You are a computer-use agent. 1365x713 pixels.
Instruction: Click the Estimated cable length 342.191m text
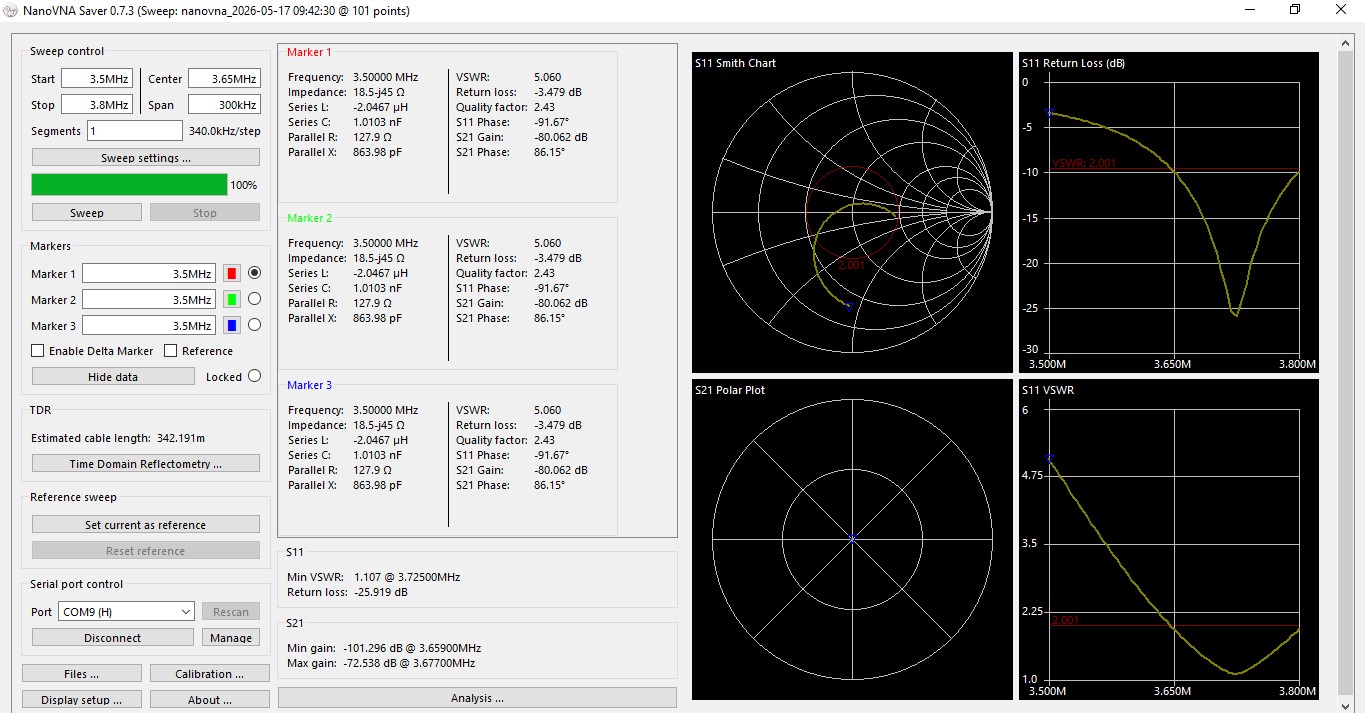pyautogui.click(x=117, y=438)
